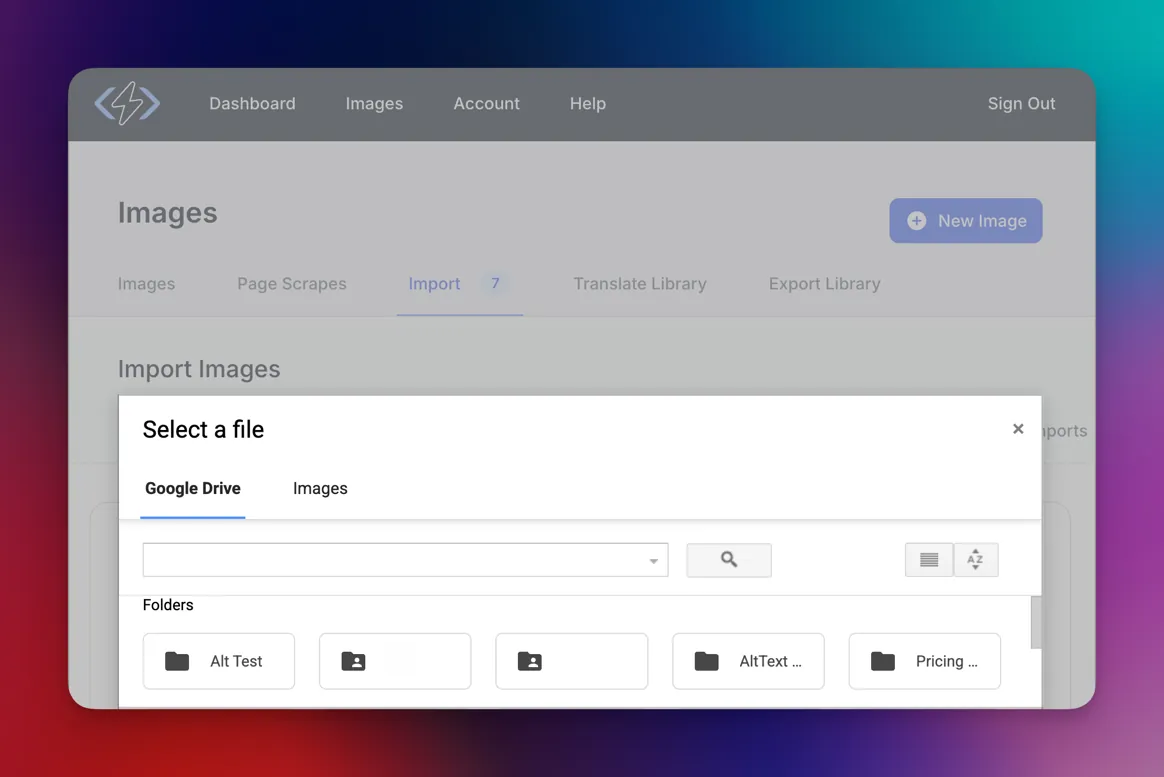Viewport: 1164px width, 777px height.
Task: Open the Dashboard nav item
Action: pos(252,104)
